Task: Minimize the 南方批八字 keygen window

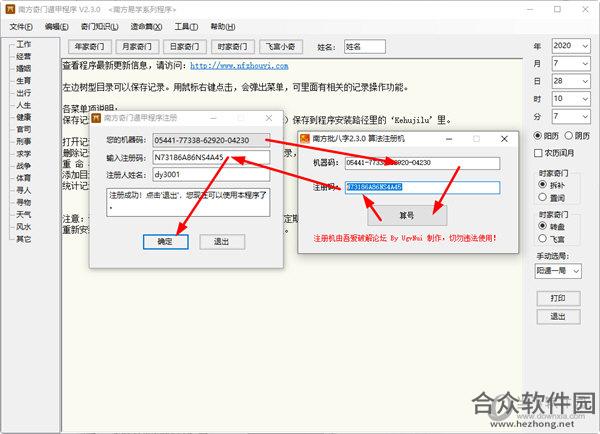Action: (x=449, y=139)
